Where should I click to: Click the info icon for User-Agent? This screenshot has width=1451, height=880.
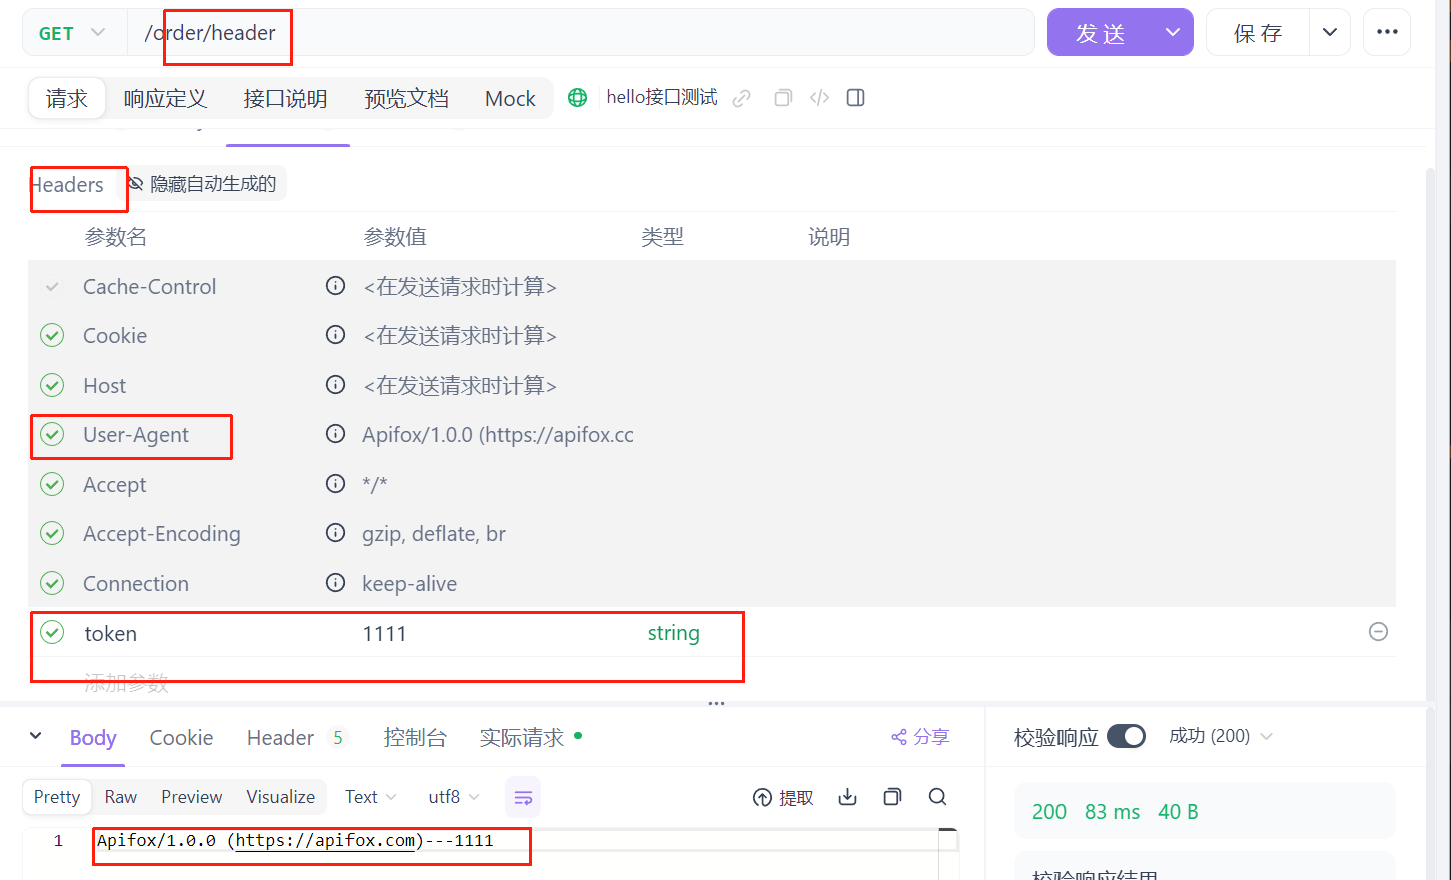336,434
